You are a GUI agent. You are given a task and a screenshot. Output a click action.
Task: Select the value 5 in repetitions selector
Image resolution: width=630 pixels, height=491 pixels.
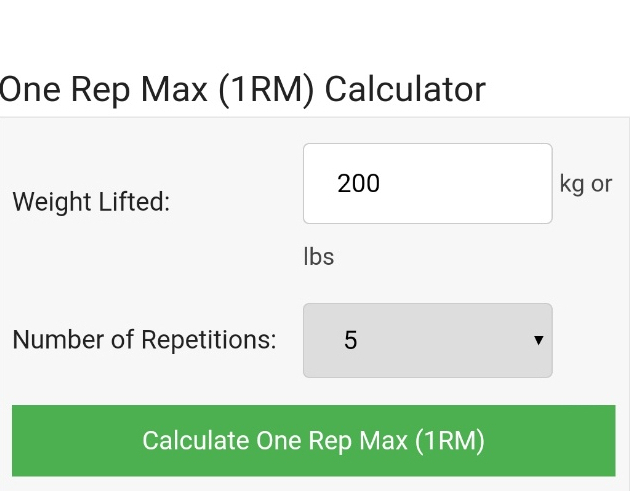coord(350,340)
